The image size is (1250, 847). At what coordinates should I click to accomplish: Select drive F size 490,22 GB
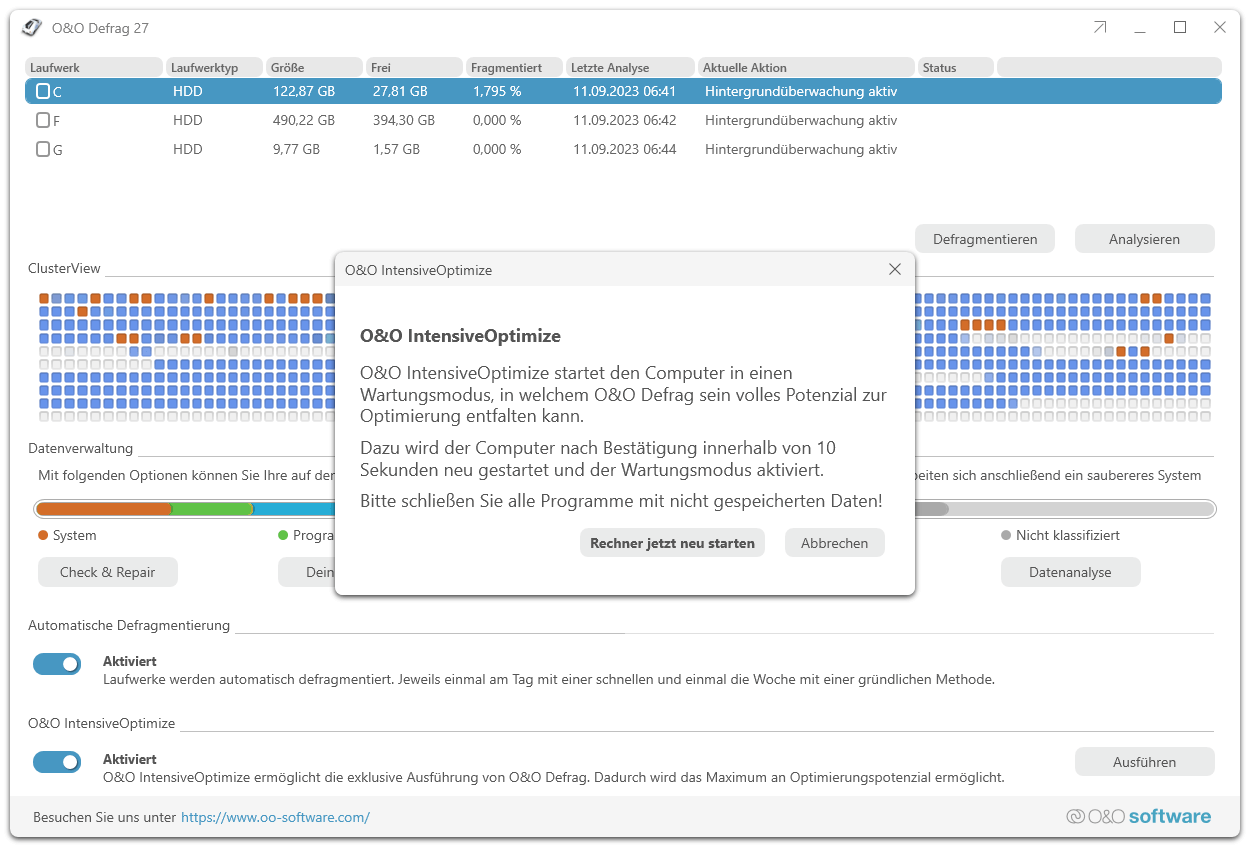click(x=304, y=120)
